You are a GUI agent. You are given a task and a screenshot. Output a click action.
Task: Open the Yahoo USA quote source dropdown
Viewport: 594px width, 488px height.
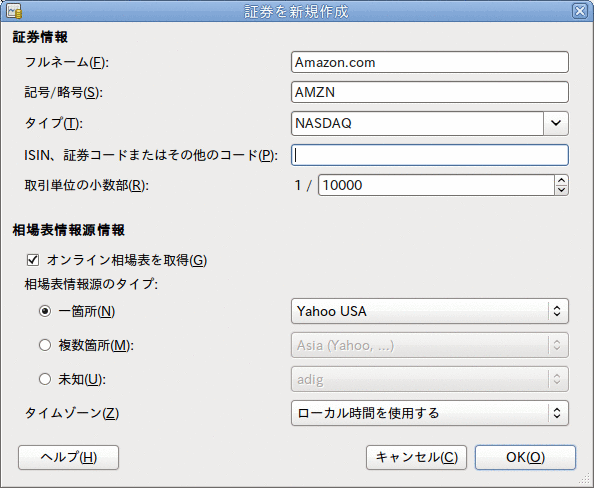(430, 311)
